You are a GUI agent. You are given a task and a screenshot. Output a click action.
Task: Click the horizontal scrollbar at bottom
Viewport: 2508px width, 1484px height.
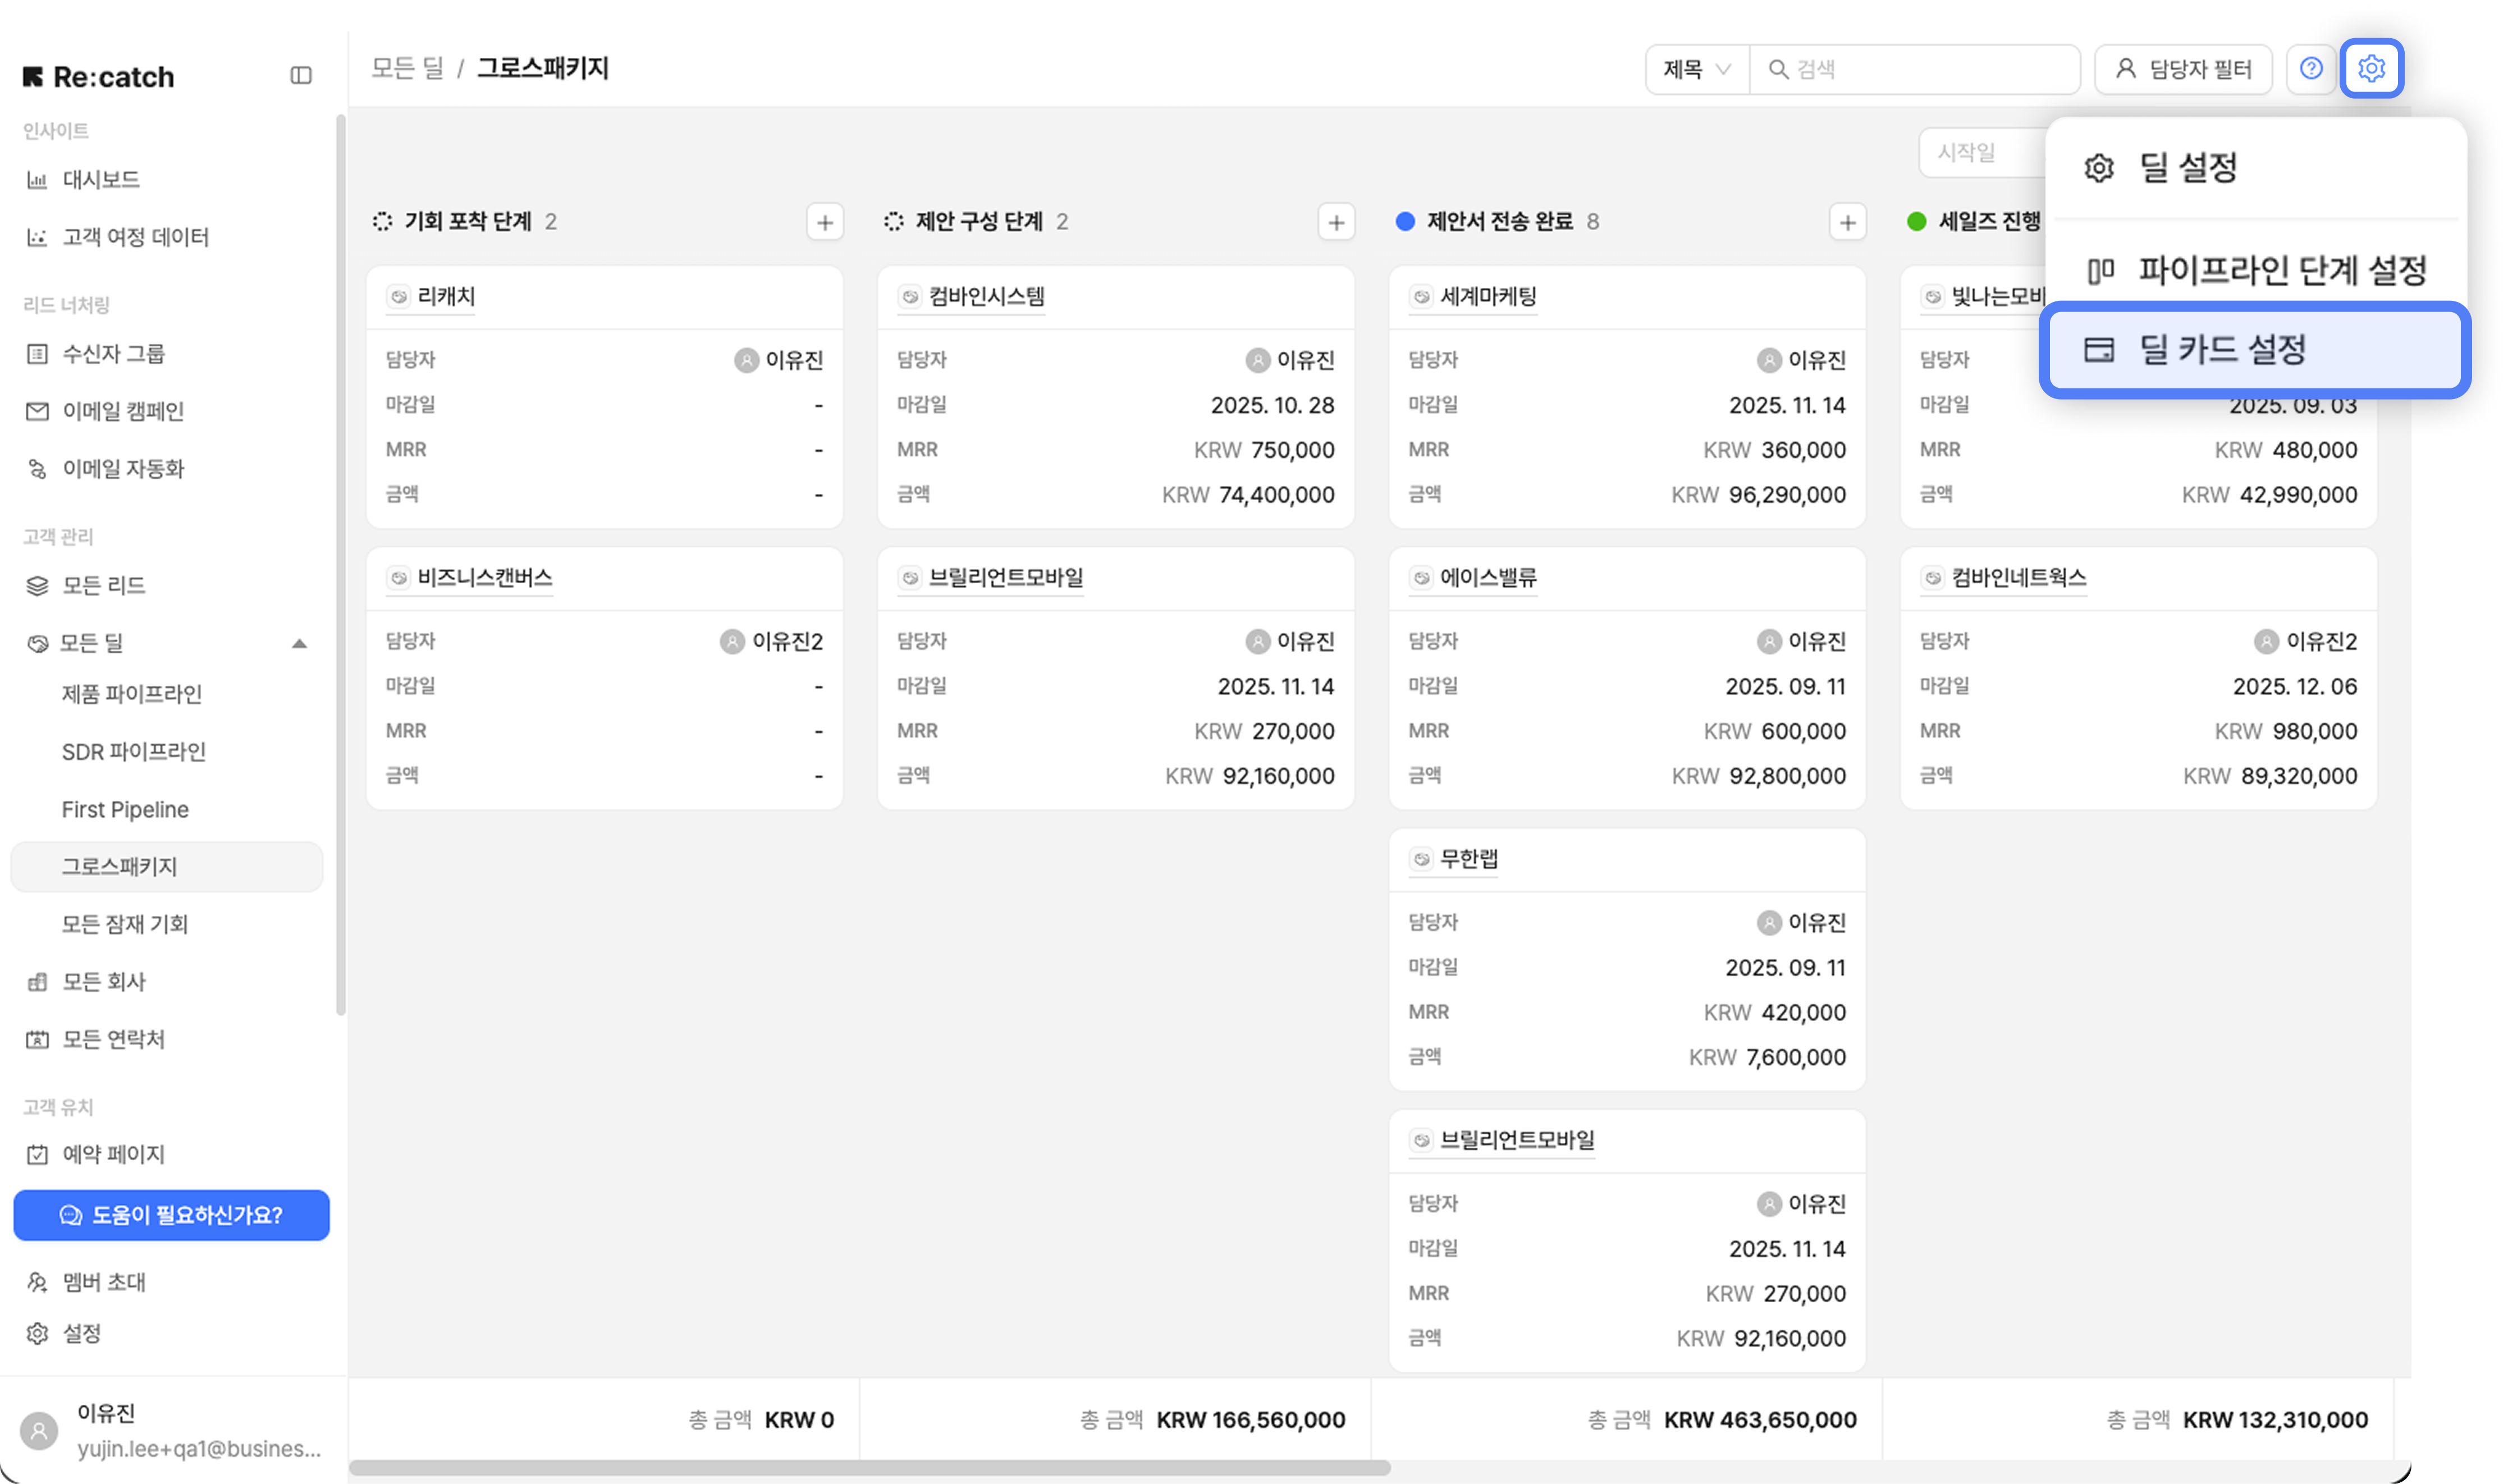(869, 1467)
